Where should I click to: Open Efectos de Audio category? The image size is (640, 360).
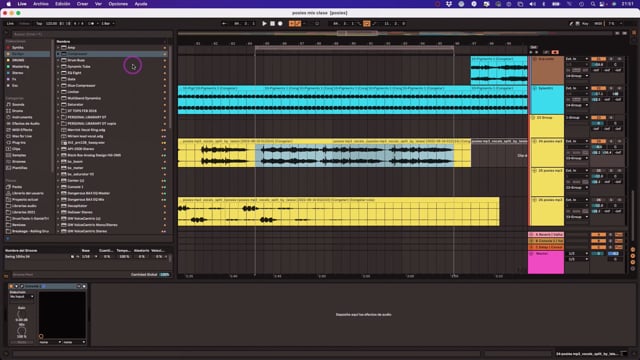coord(25,124)
